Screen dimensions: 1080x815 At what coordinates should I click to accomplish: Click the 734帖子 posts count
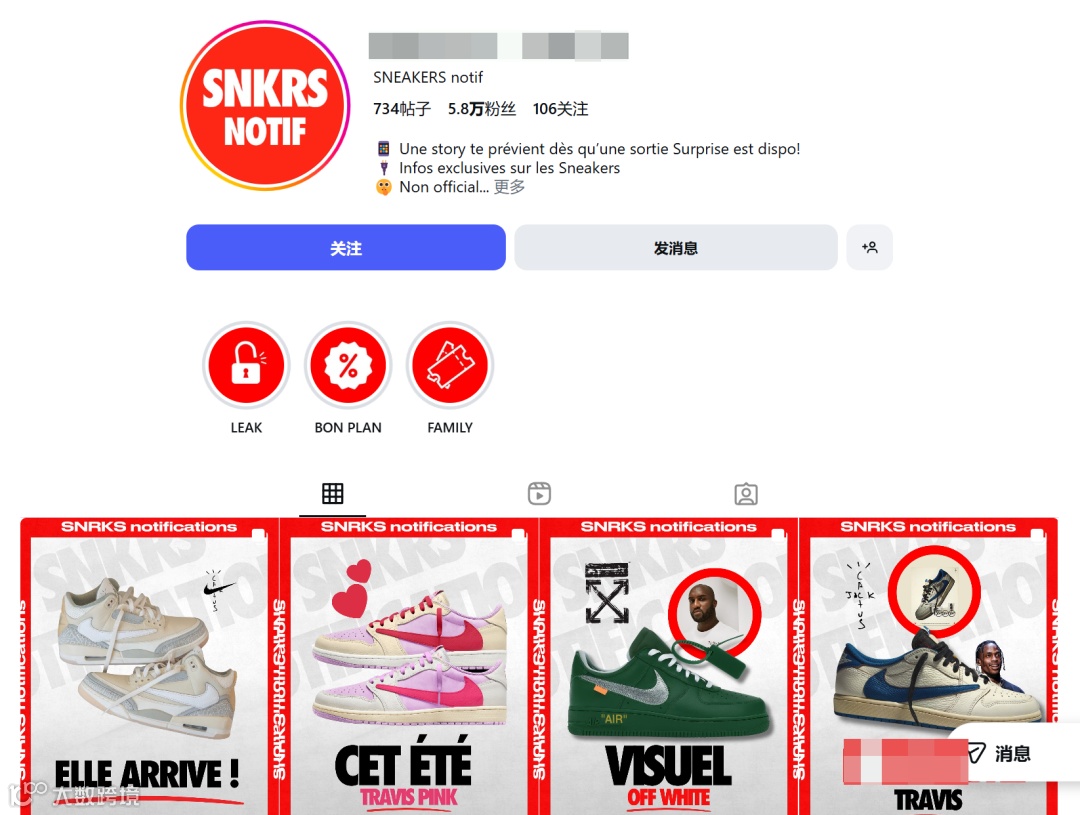coord(402,109)
